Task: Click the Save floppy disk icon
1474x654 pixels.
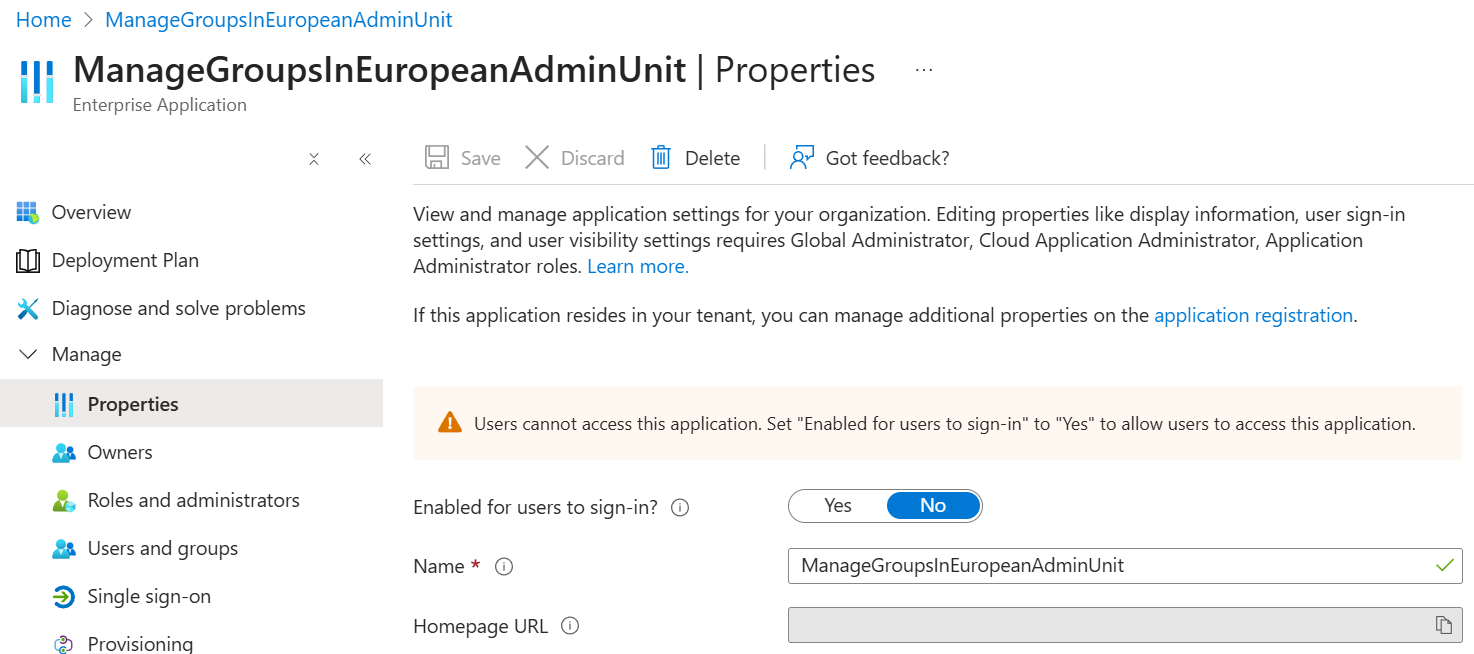Action: pyautogui.click(x=437, y=158)
